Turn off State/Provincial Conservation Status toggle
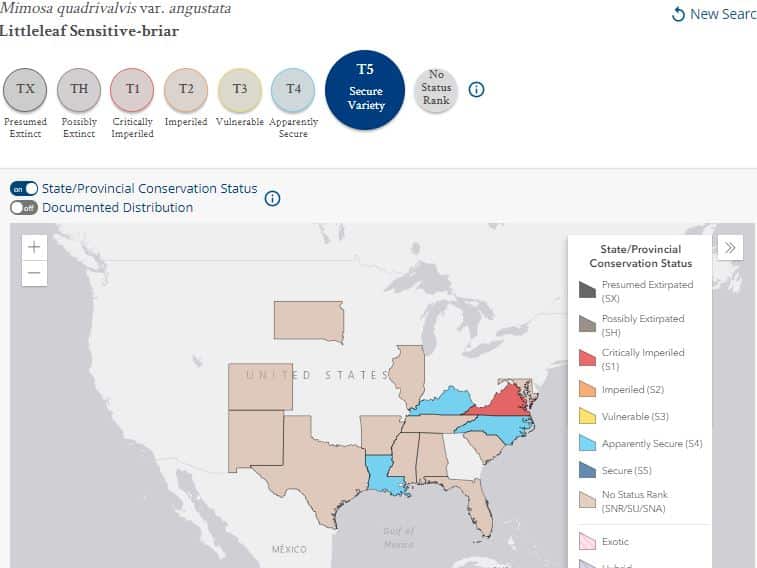This screenshot has width=757, height=568. tap(24, 189)
